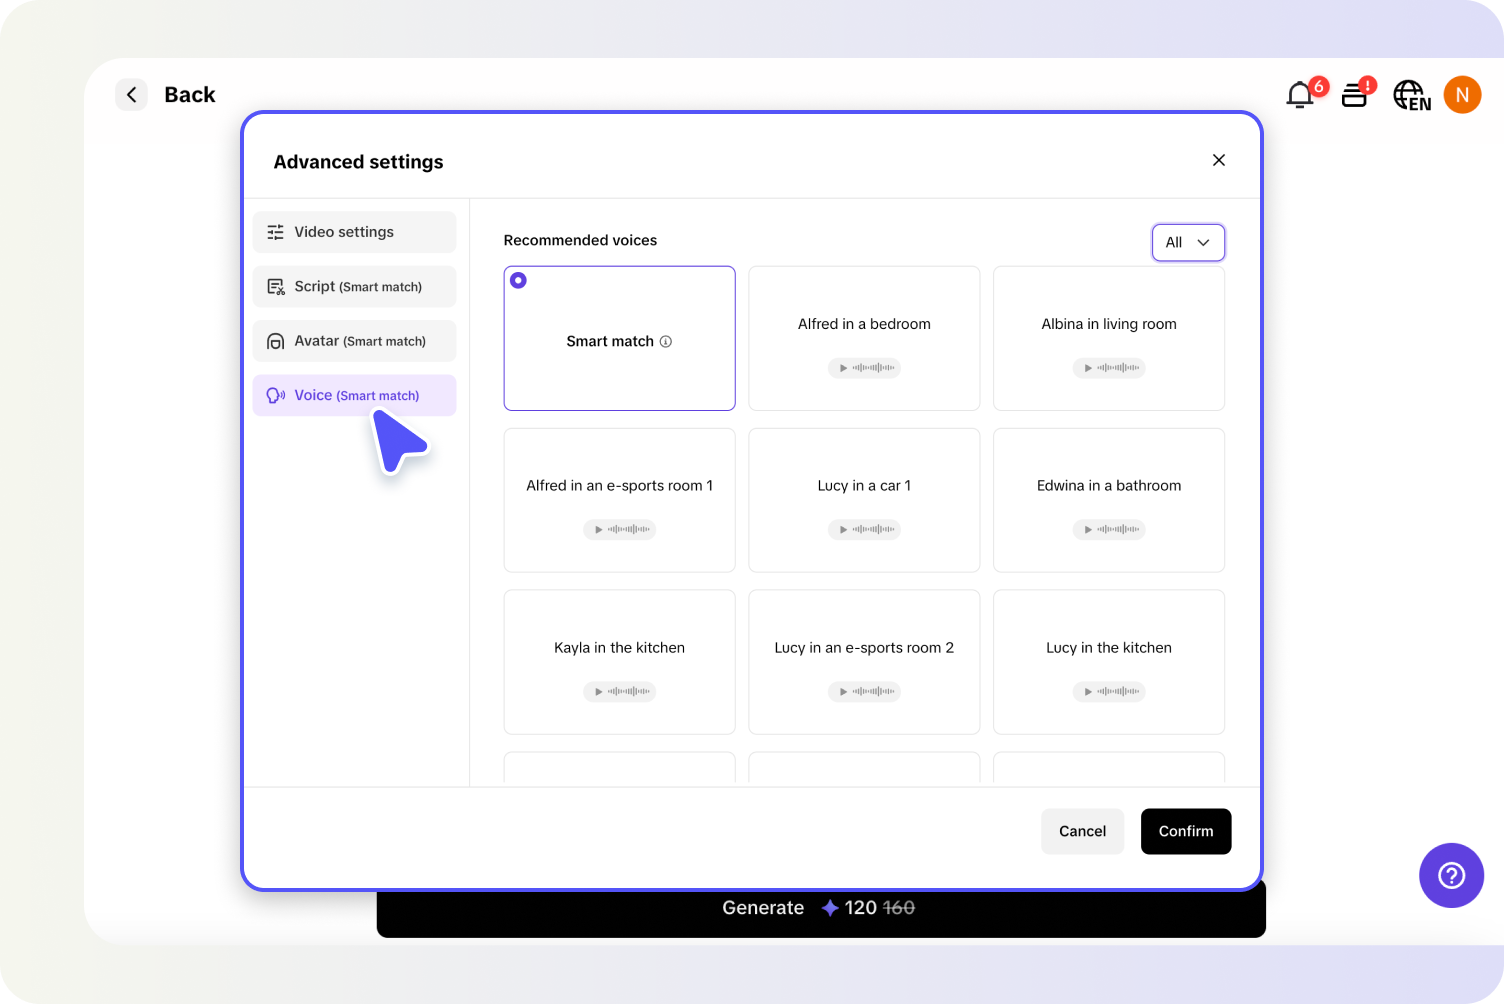Select the Smart match voice radio button

(x=518, y=280)
